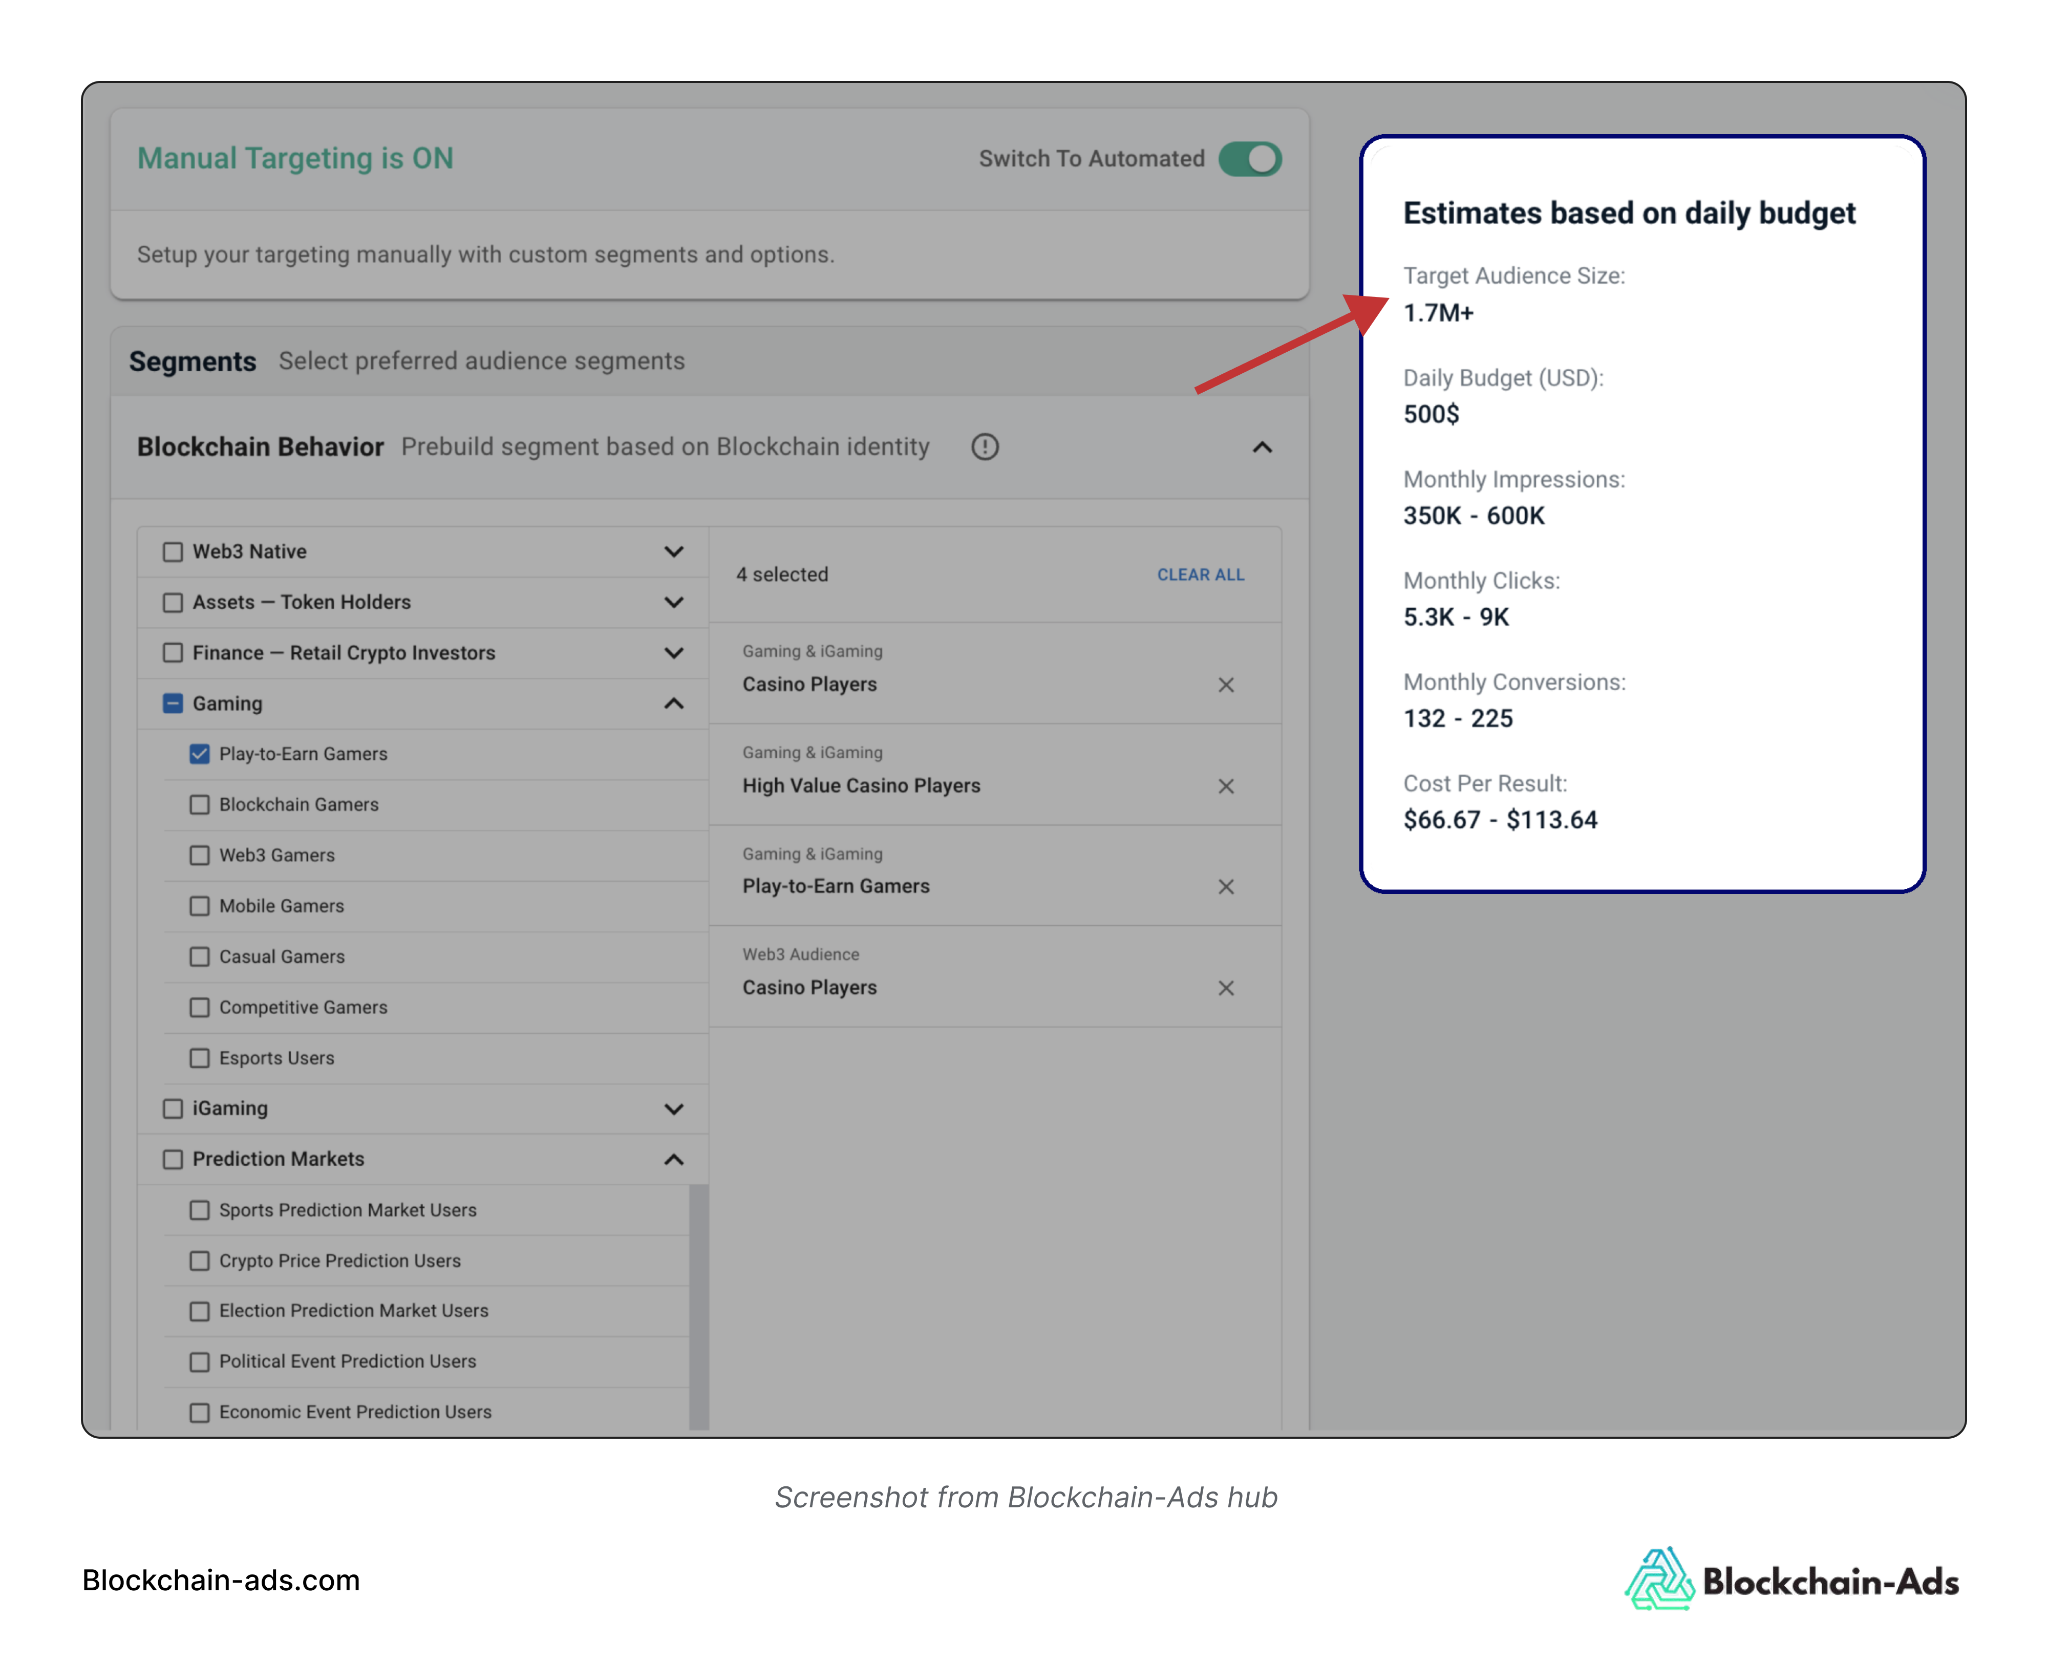The width and height of the screenshot is (2048, 1663).
Task: Click the Monthly Impressions 350K - 600K value
Action: [1474, 516]
